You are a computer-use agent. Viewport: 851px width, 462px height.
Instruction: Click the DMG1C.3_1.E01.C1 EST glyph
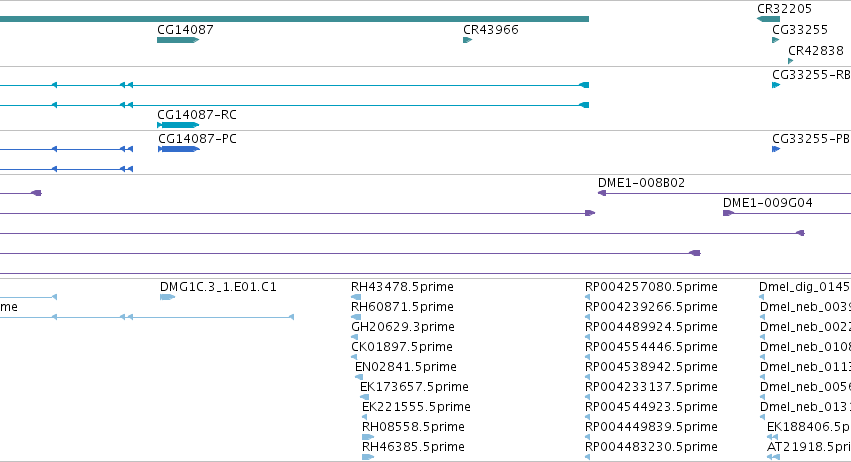coord(167,297)
